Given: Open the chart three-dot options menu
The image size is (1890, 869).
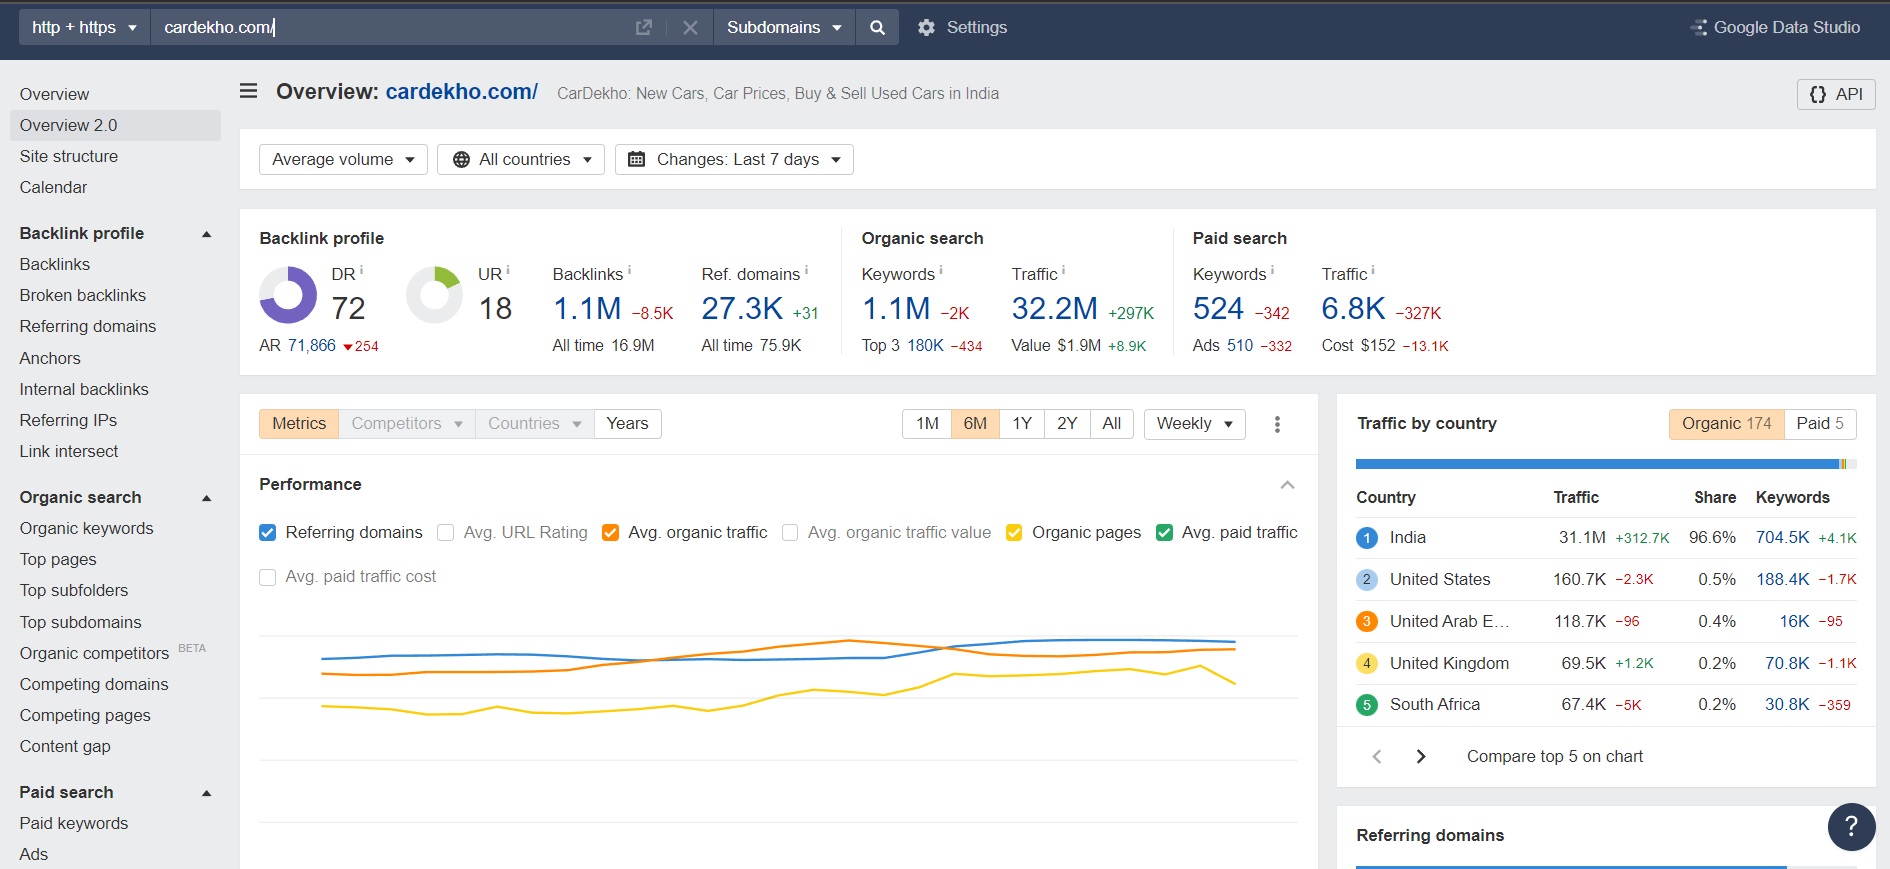Looking at the screenshot, I should (1277, 424).
